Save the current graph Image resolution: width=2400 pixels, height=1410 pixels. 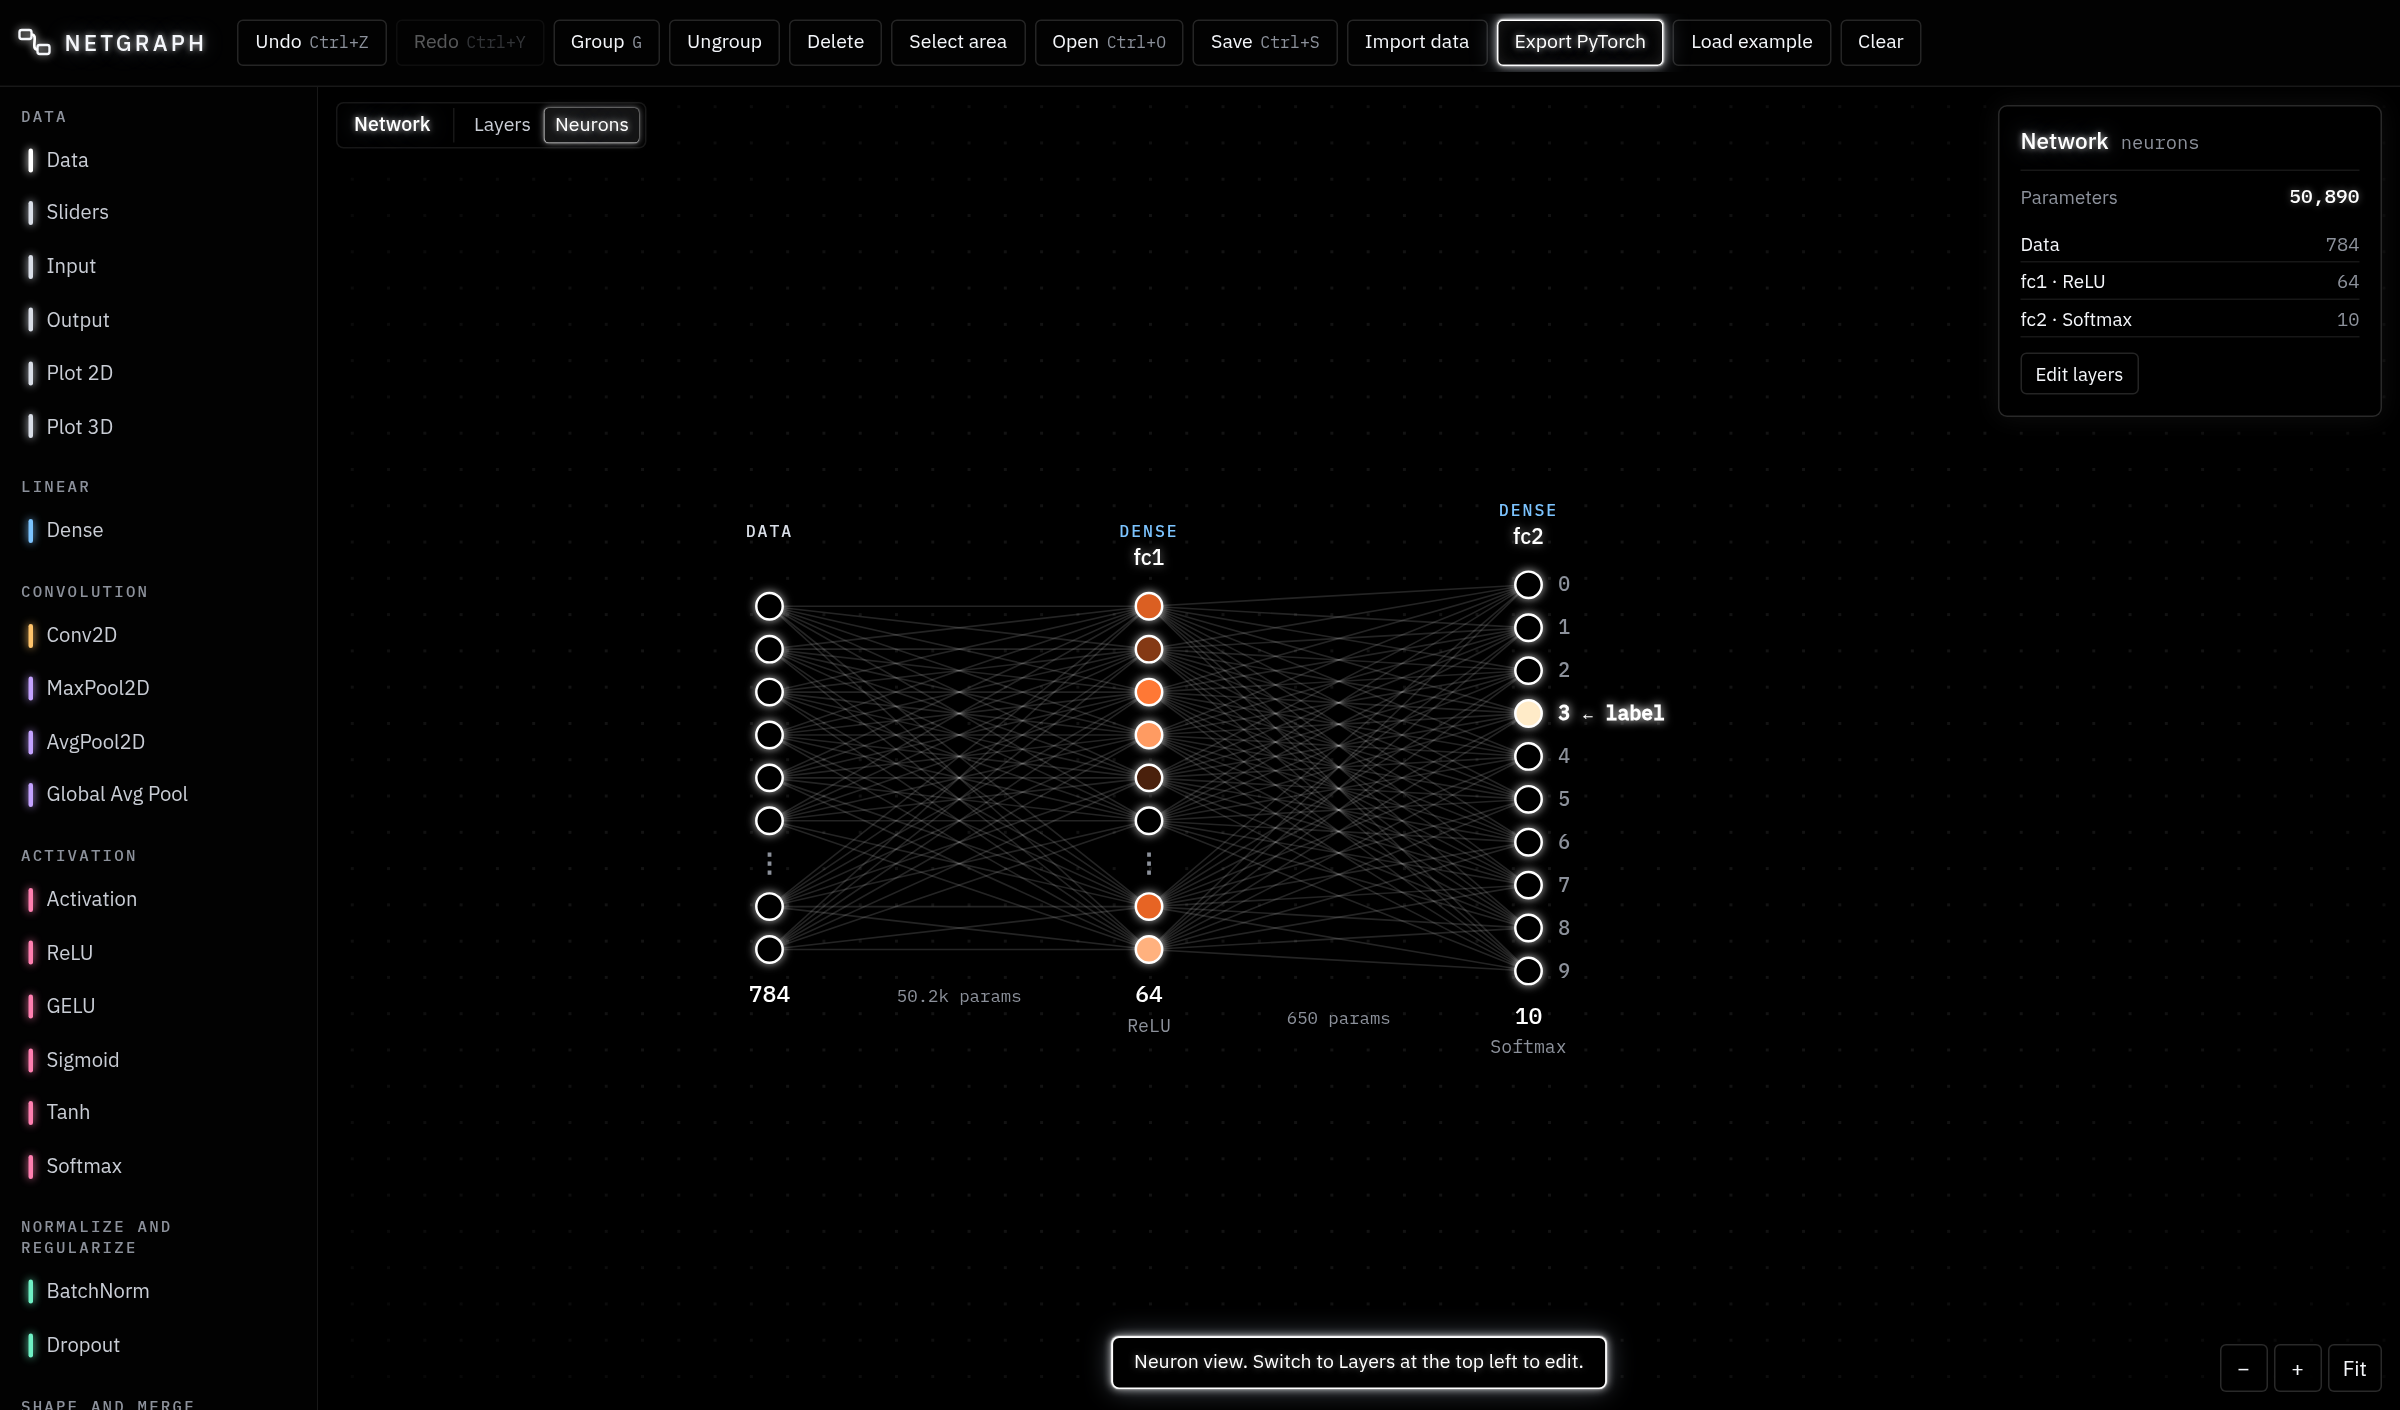click(1265, 42)
